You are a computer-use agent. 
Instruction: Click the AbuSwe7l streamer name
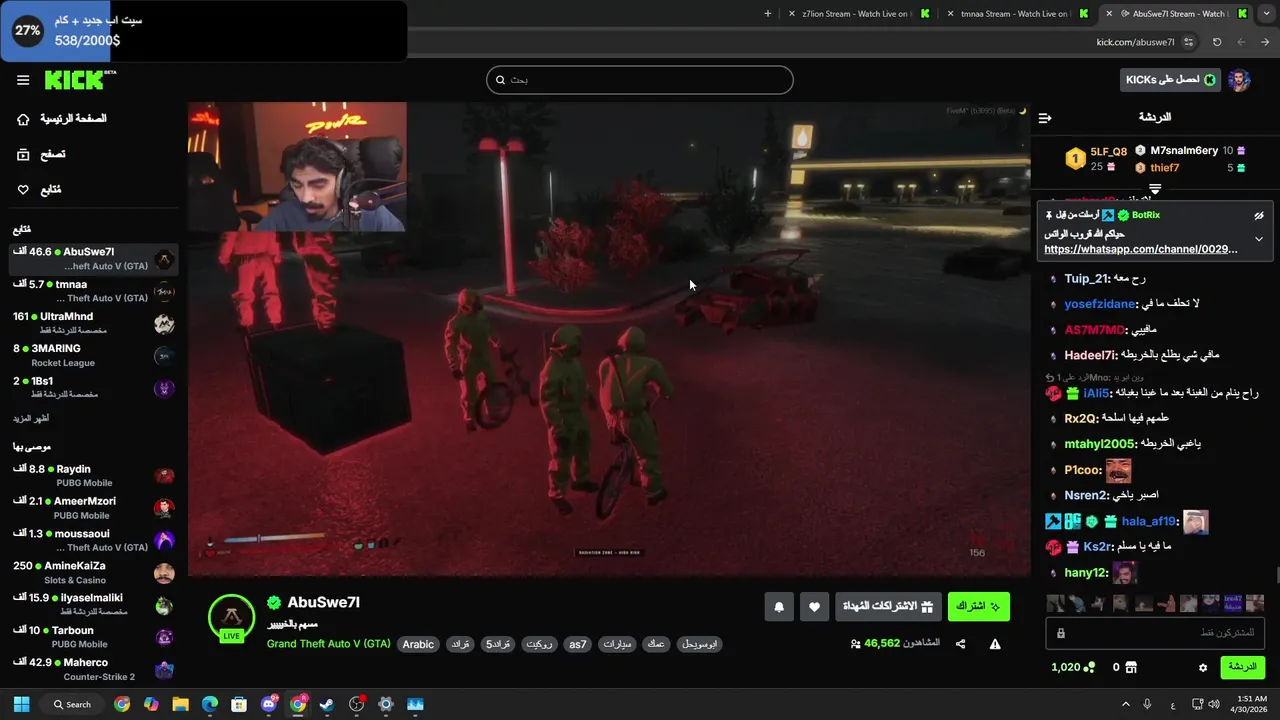tap(323, 602)
